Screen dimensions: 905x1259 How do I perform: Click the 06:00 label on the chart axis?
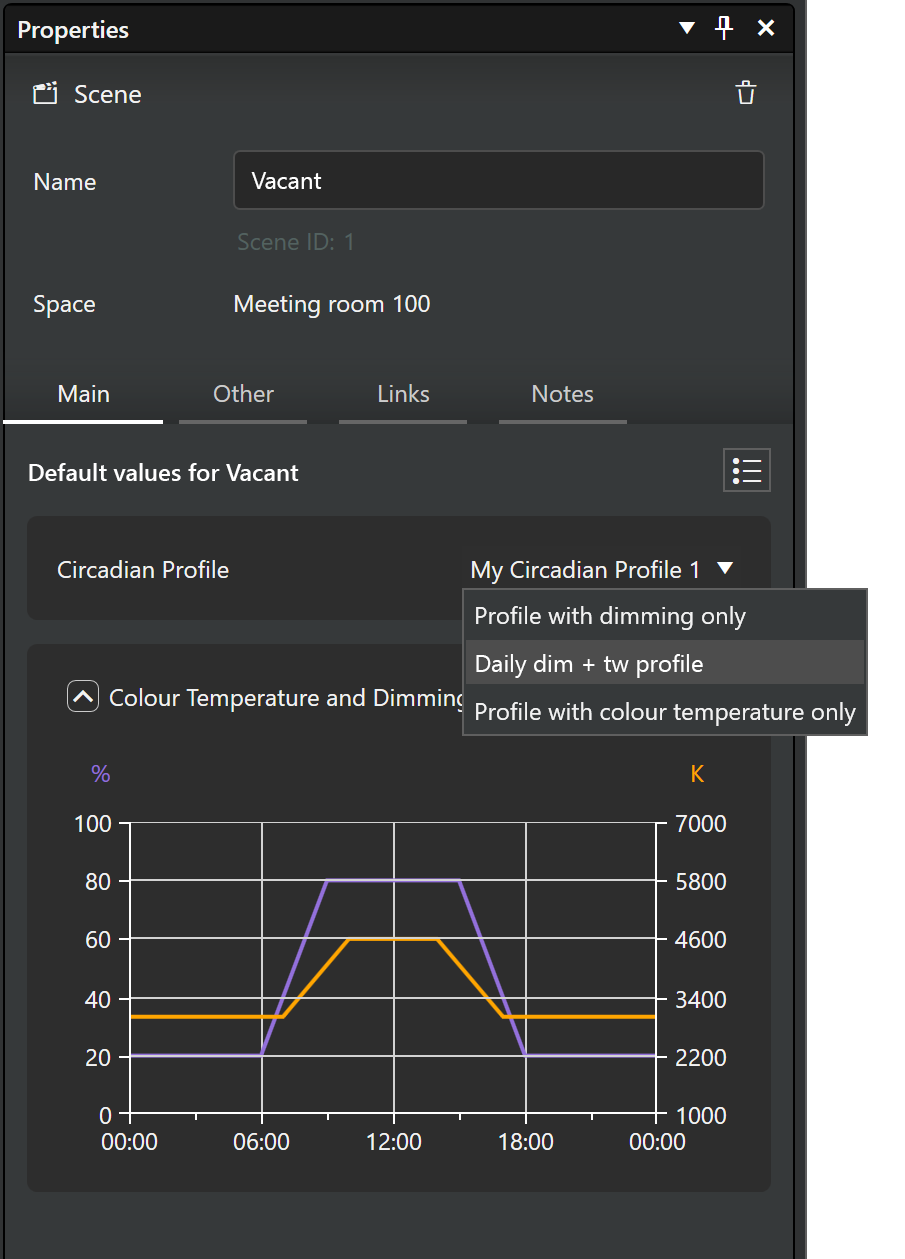coord(262,1142)
